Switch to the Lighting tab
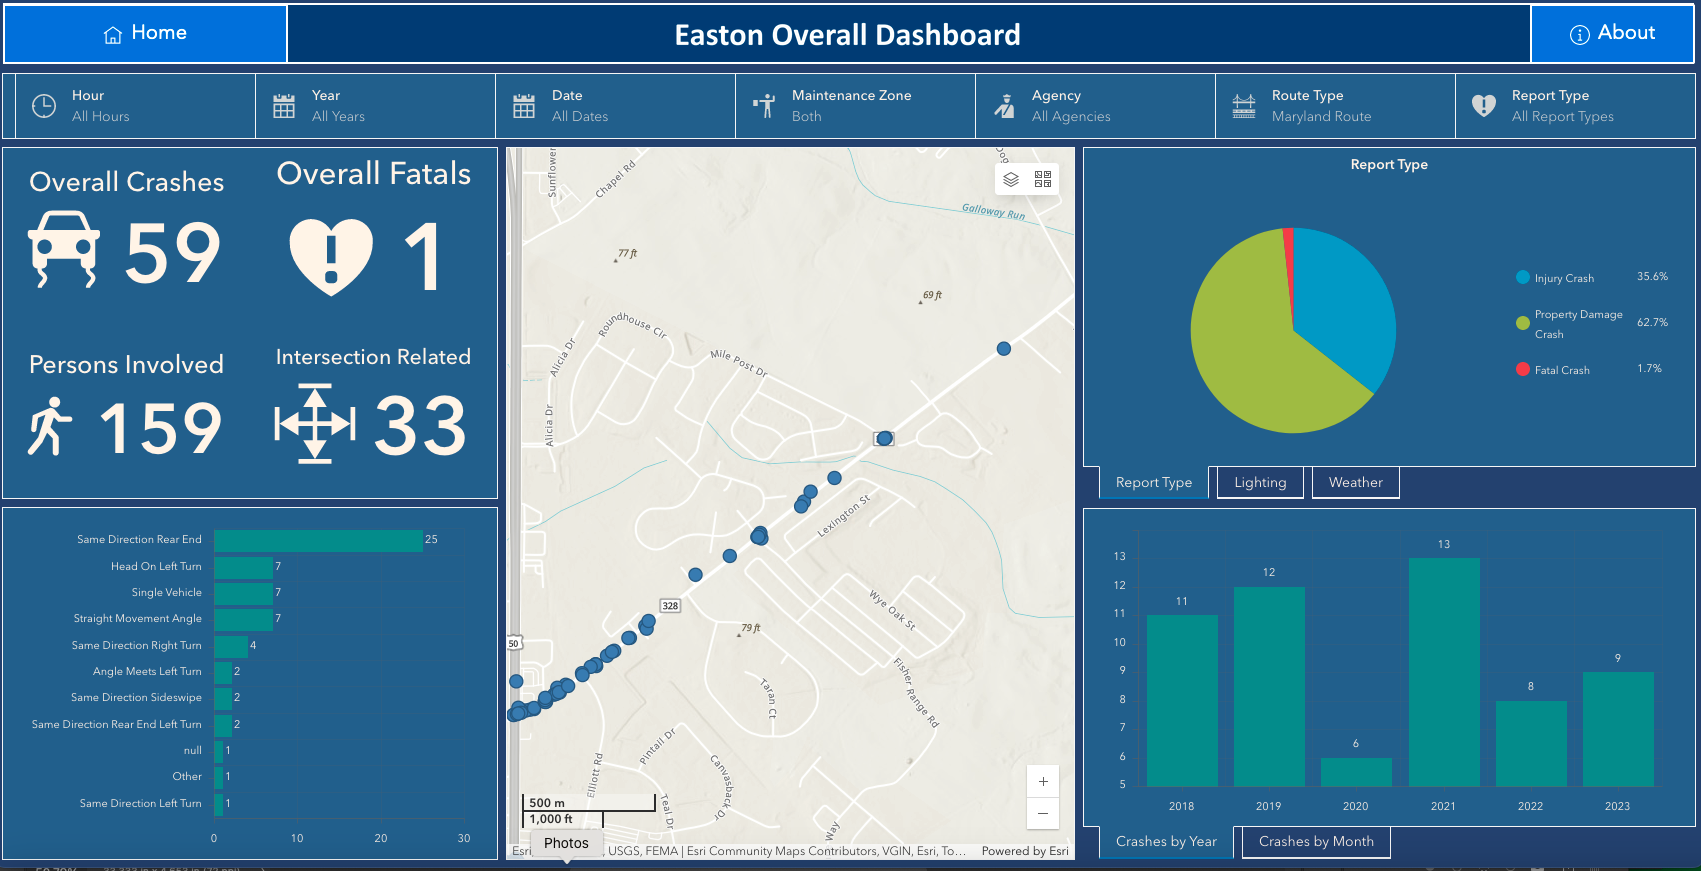This screenshot has height=871, width=1701. tap(1260, 482)
